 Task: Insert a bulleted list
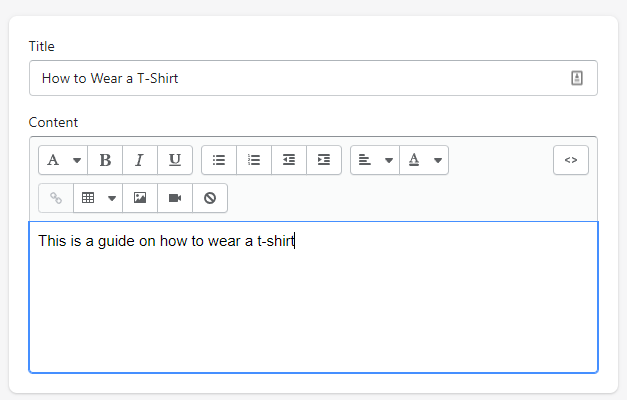click(219, 160)
